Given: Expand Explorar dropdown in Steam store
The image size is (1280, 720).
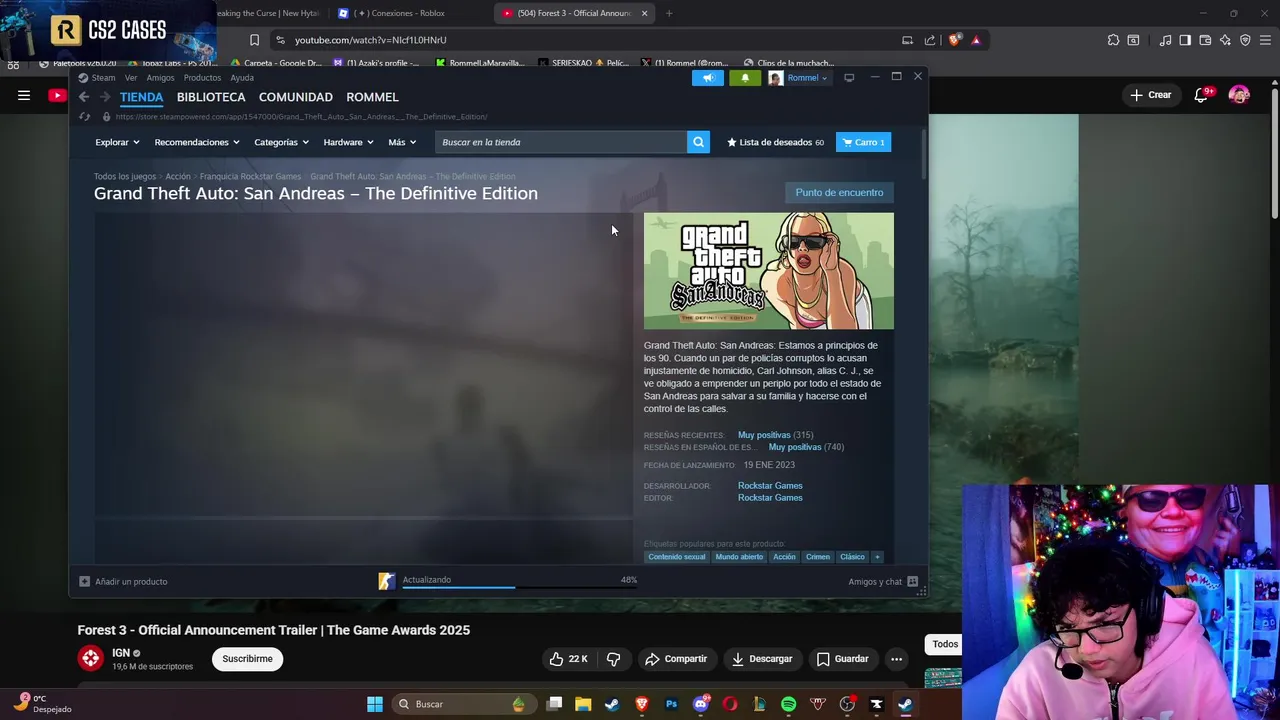Looking at the screenshot, I should coord(117,142).
